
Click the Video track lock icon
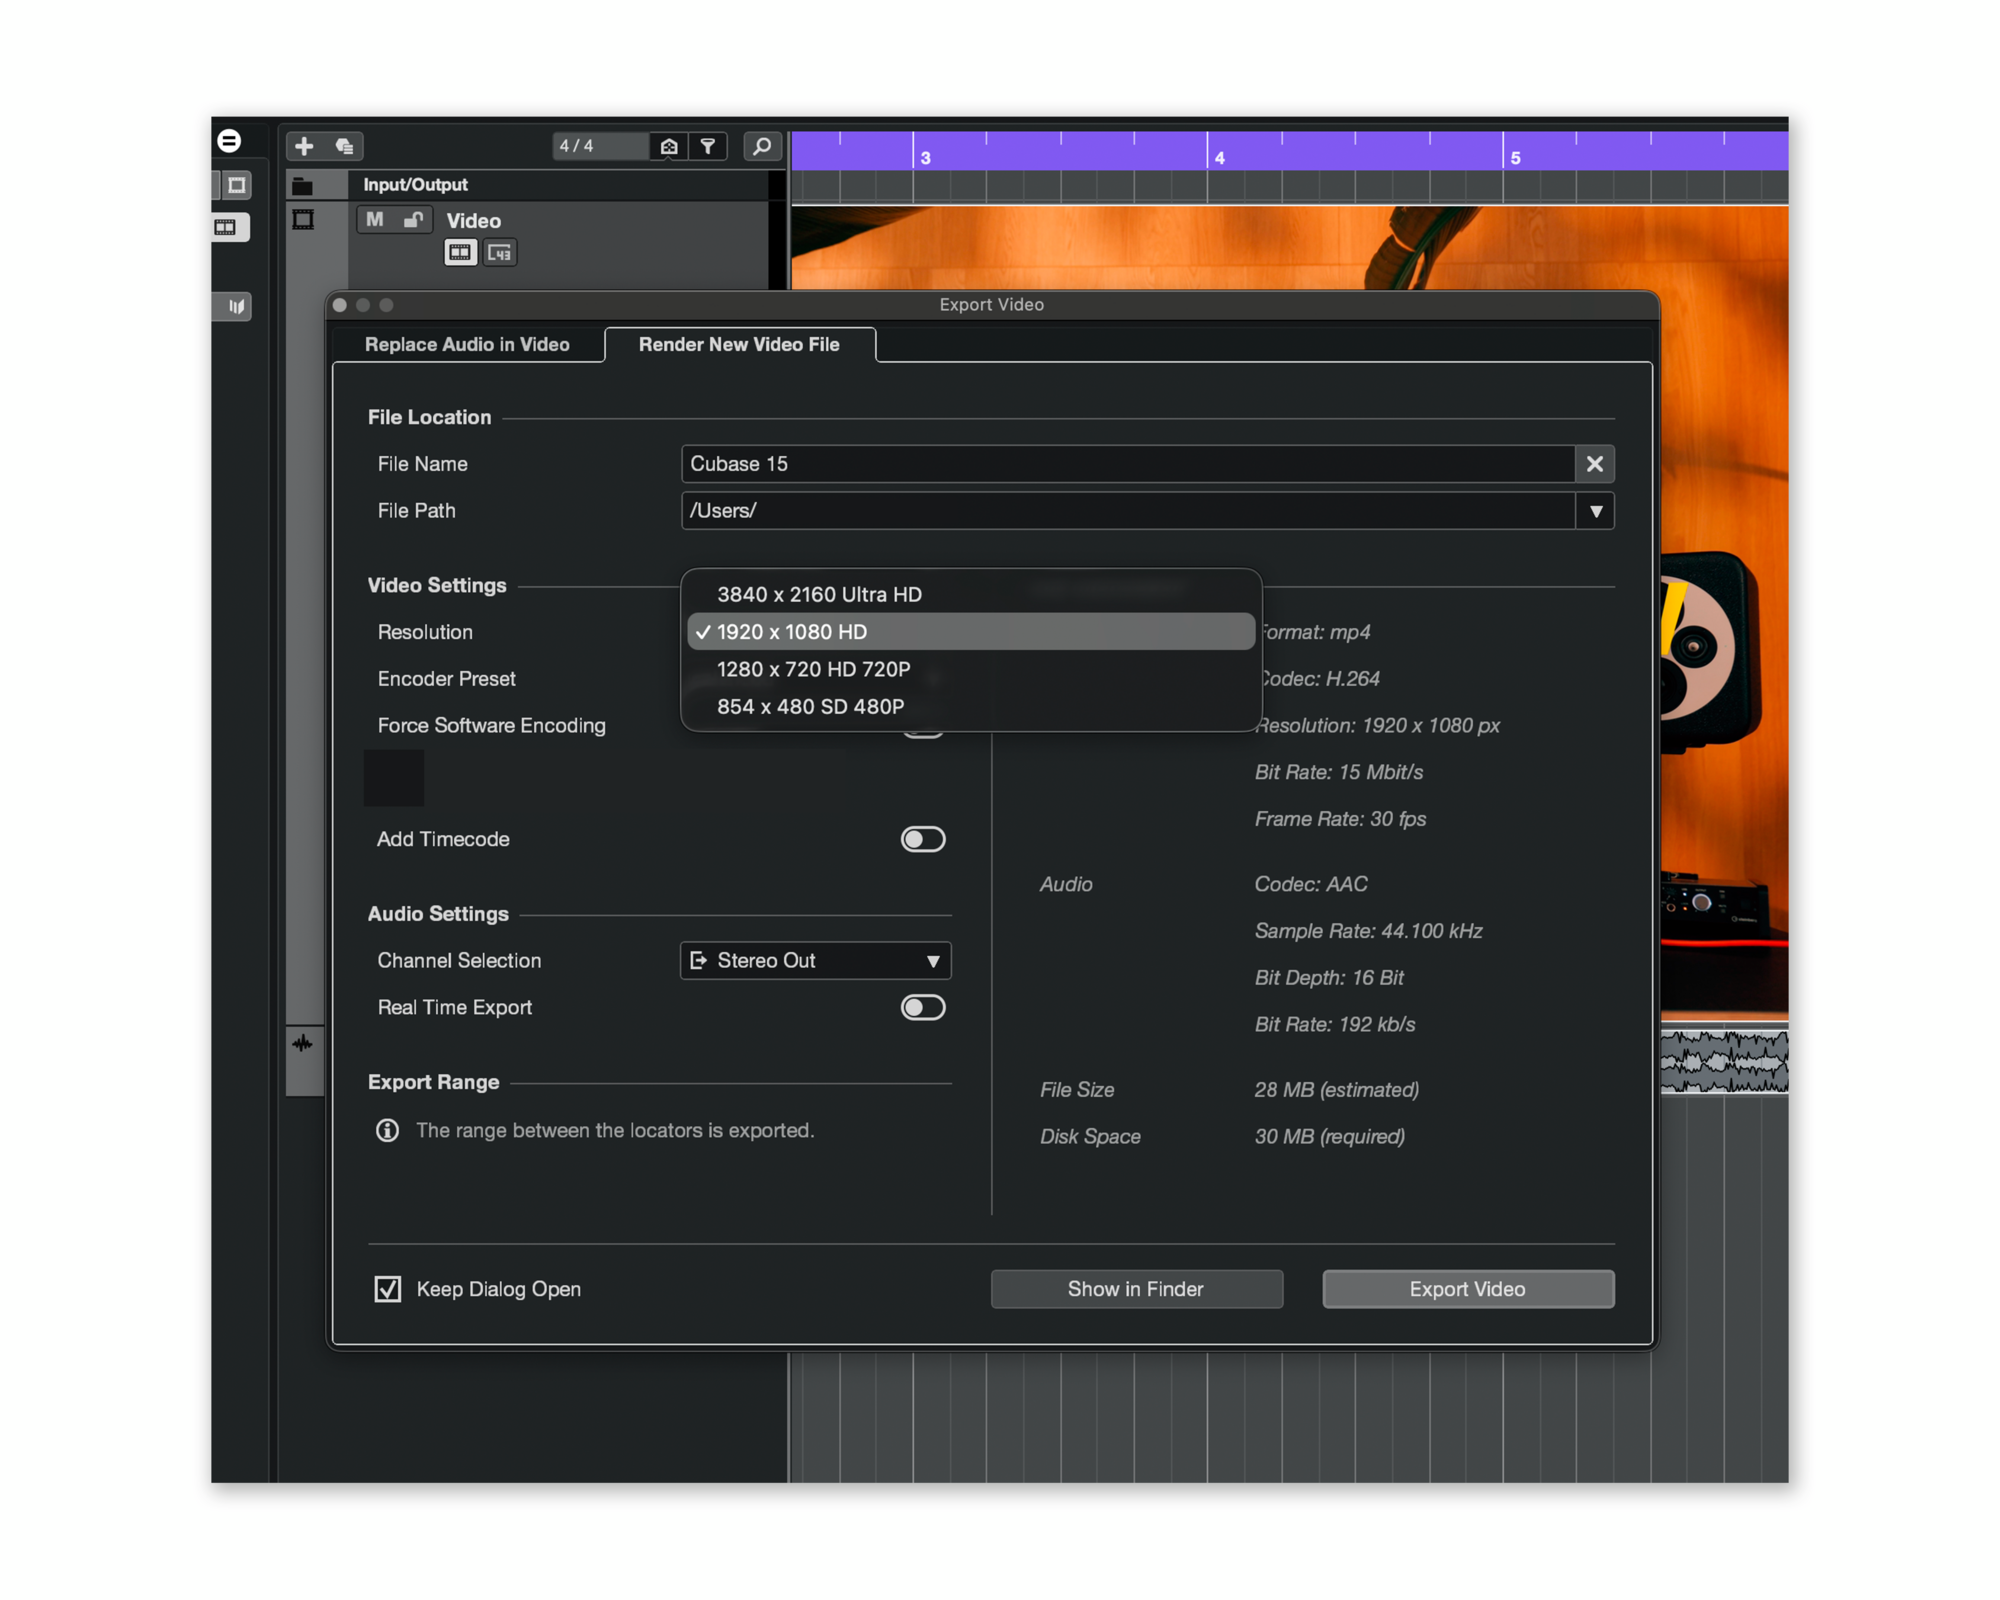pyautogui.click(x=412, y=219)
